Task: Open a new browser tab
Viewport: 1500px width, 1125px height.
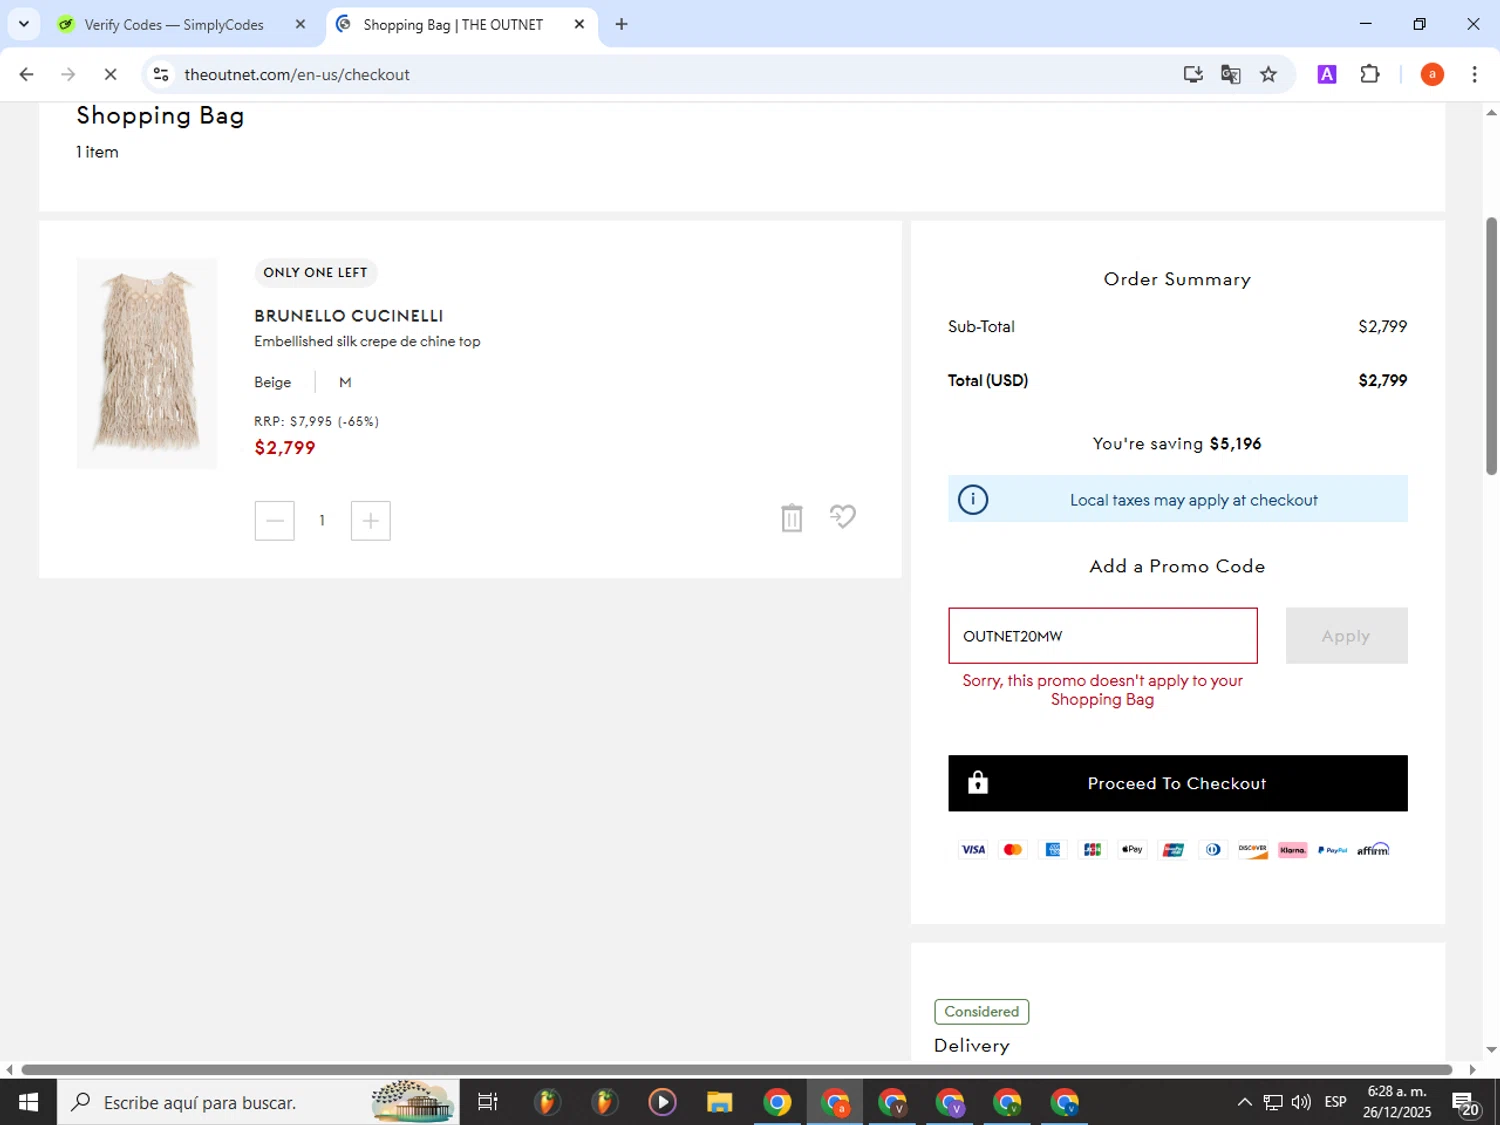Action: click(621, 24)
